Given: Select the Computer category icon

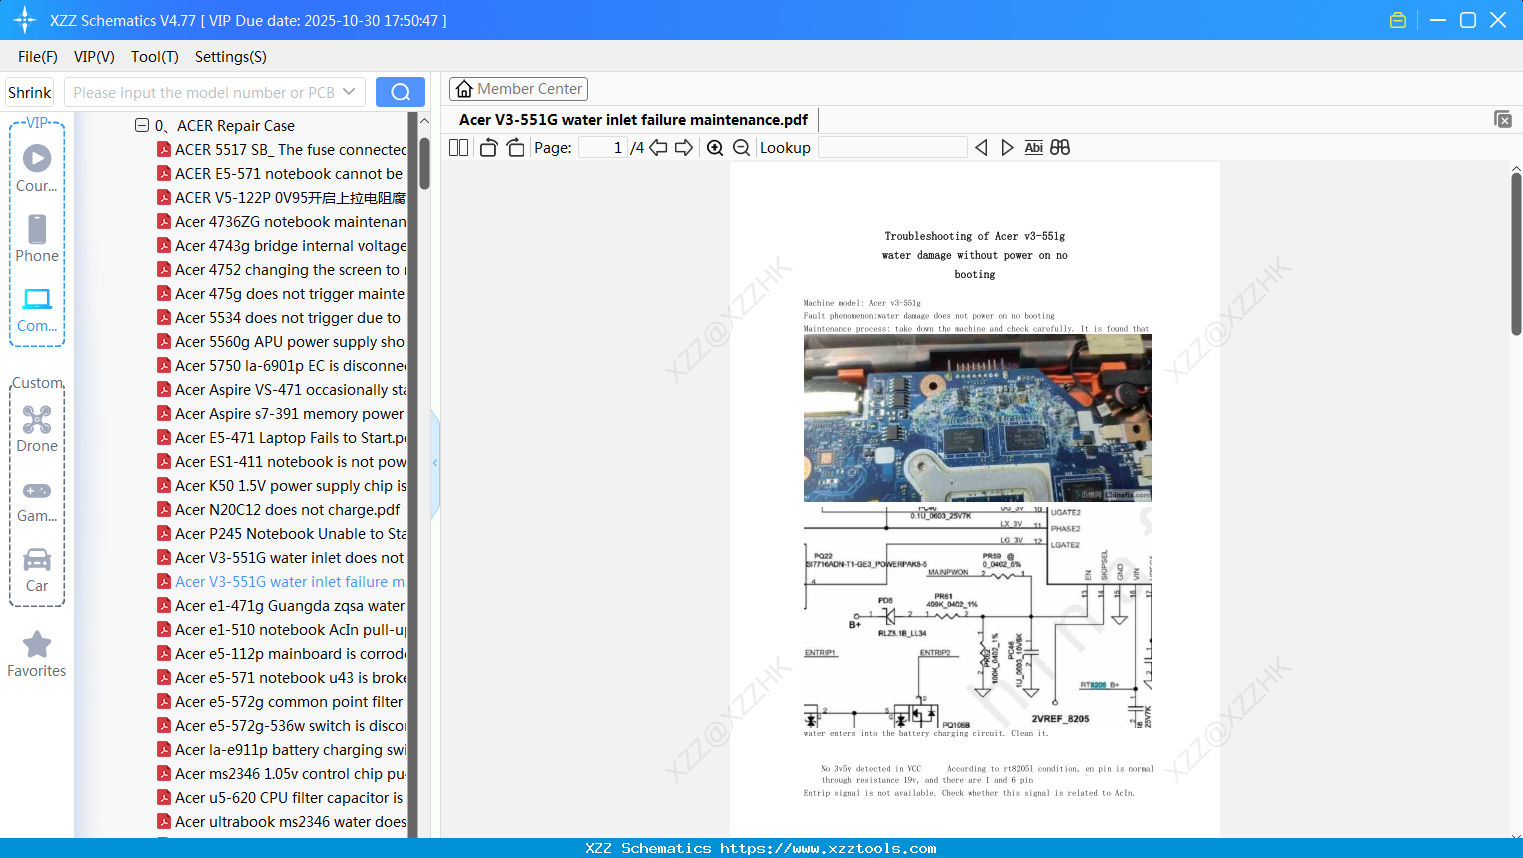Looking at the screenshot, I should (x=37, y=309).
